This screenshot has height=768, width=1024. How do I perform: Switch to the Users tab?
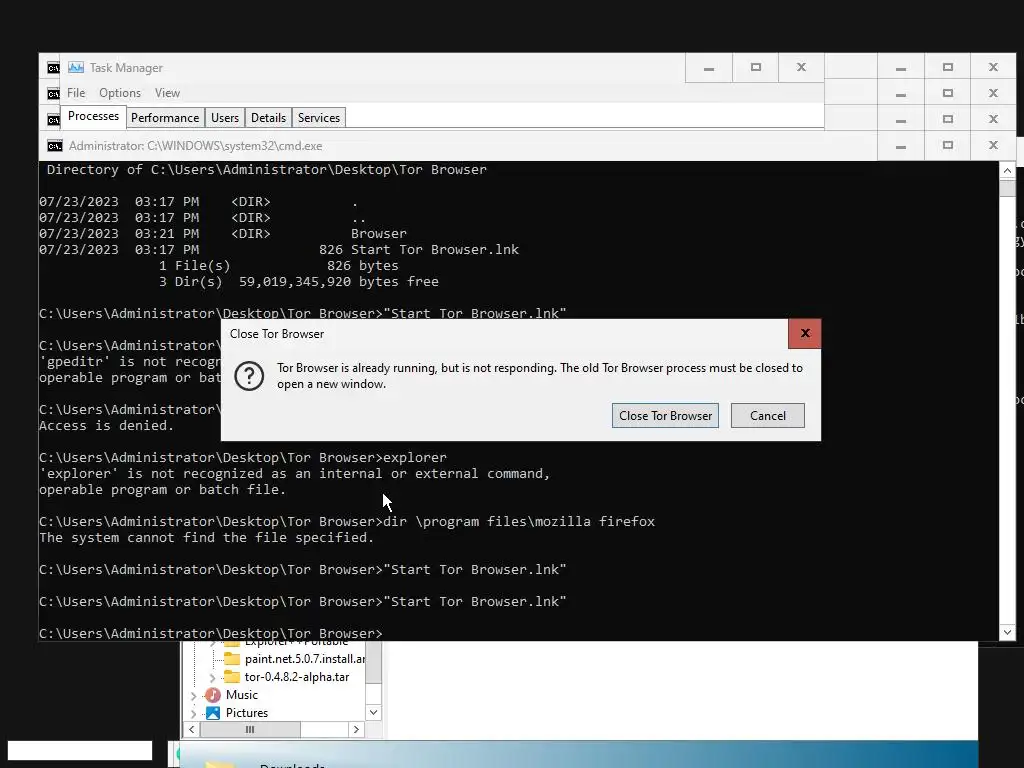[225, 118]
